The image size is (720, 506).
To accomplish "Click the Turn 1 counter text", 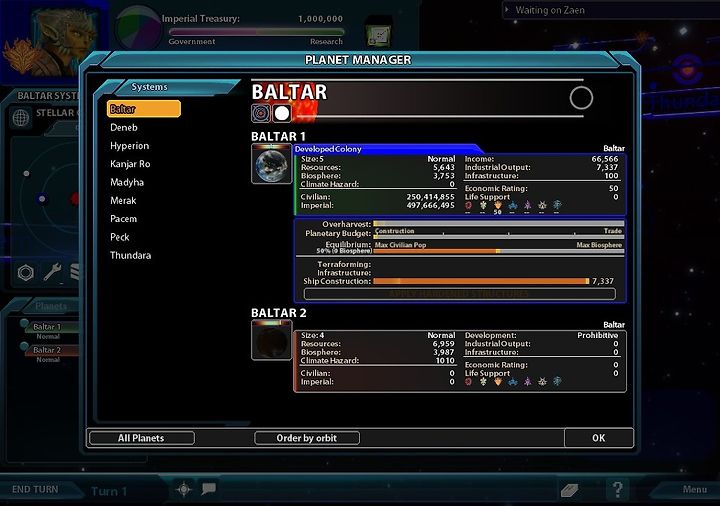I will pyautogui.click(x=109, y=491).
